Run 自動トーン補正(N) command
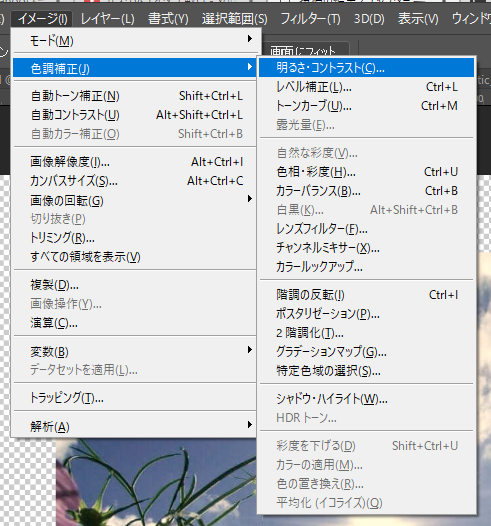The image size is (491, 526). click(x=134, y=96)
